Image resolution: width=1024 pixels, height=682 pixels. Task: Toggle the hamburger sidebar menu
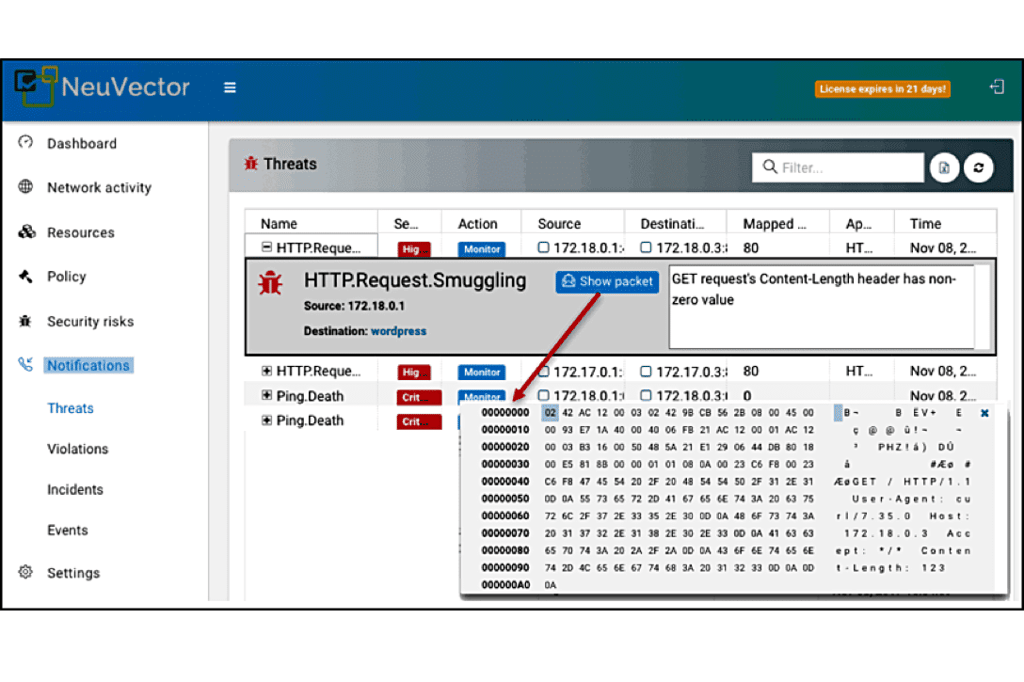pyautogui.click(x=229, y=88)
